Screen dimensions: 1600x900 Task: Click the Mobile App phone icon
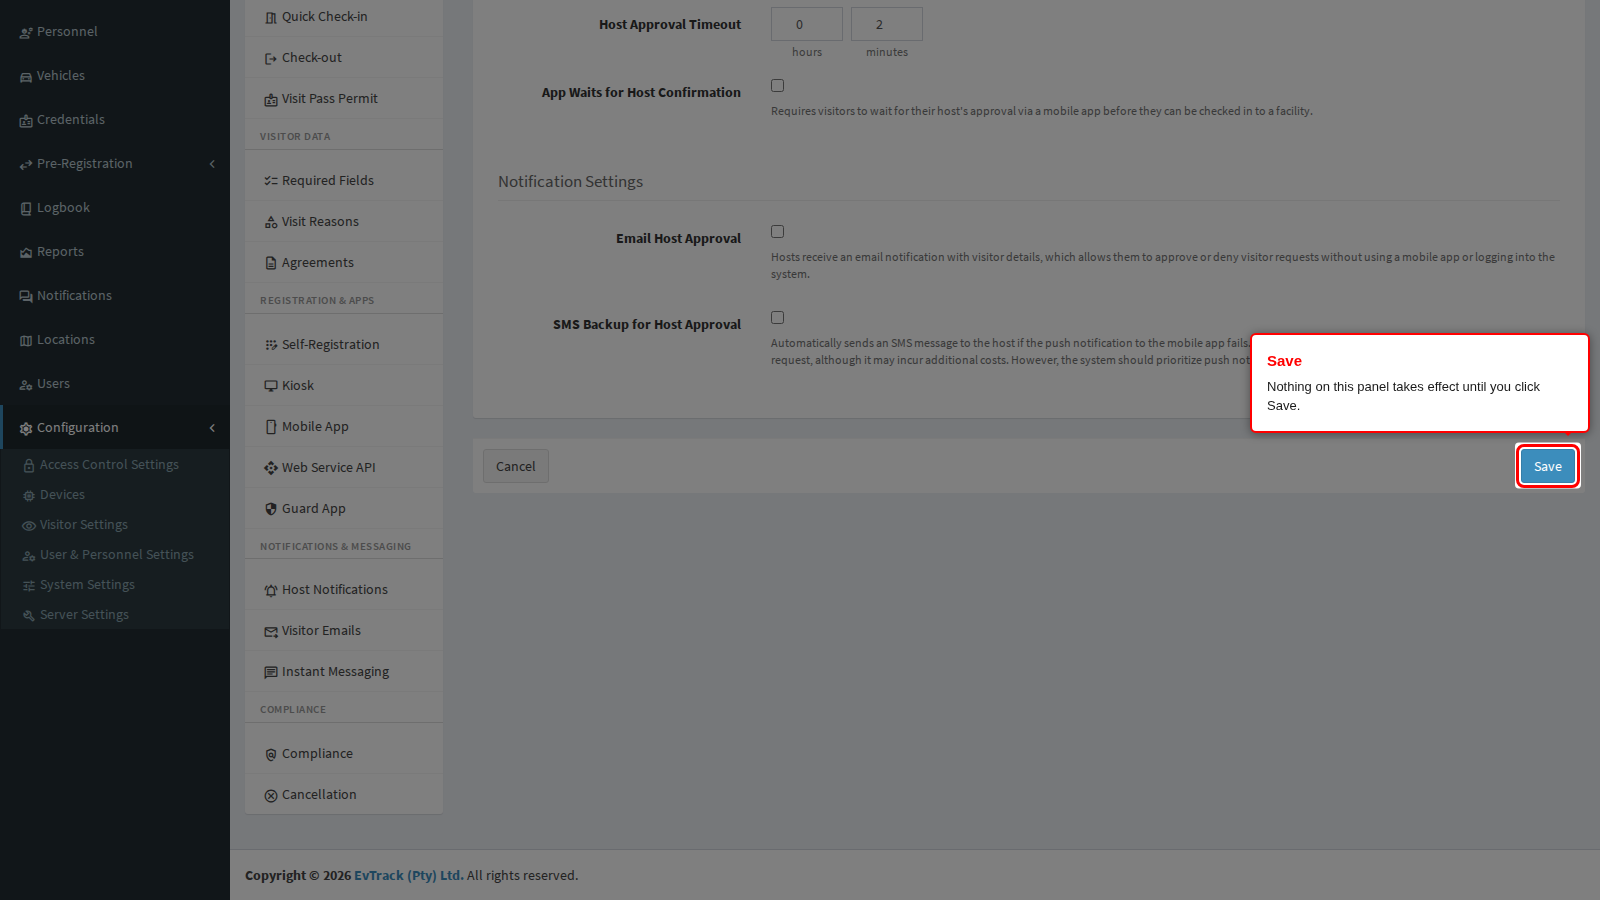tap(271, 427)
